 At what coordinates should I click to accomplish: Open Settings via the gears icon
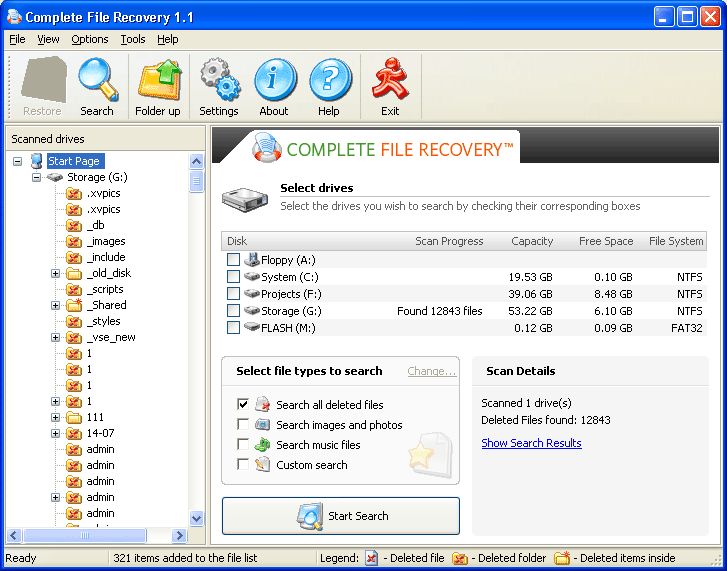[x=220, y=79]
